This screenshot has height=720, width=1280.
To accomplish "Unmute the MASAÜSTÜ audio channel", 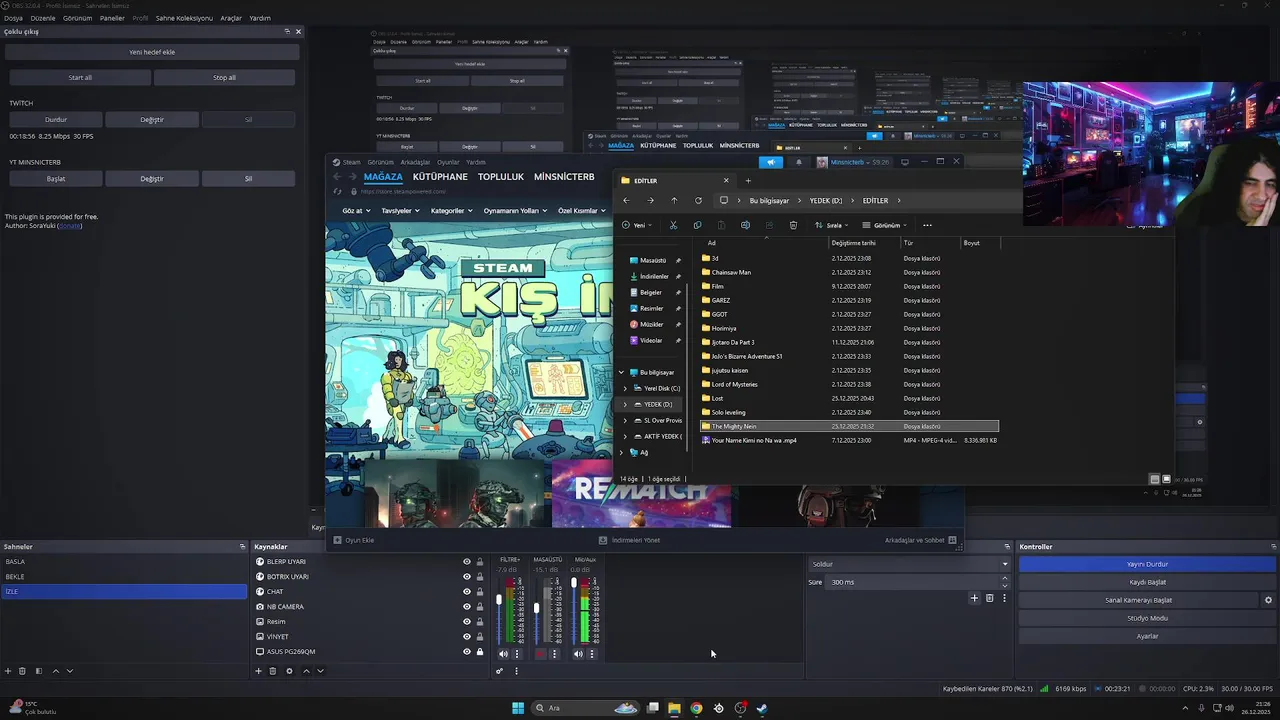I will coord(540,654).
